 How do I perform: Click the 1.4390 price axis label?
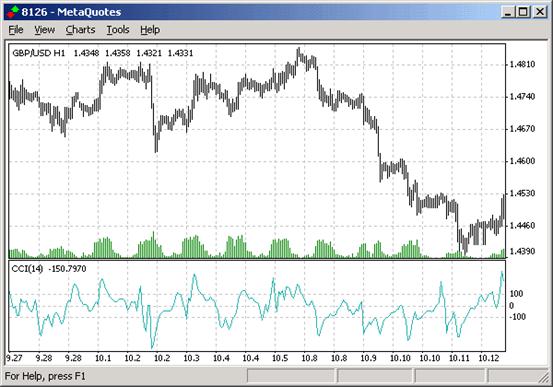coord(522,251)
